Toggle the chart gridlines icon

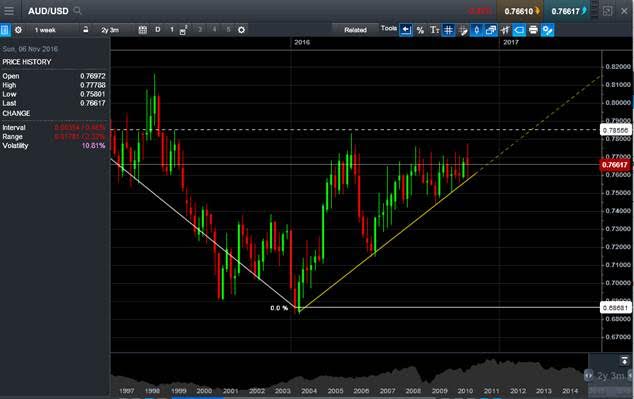pyautogui.click(x=448, y=30)
